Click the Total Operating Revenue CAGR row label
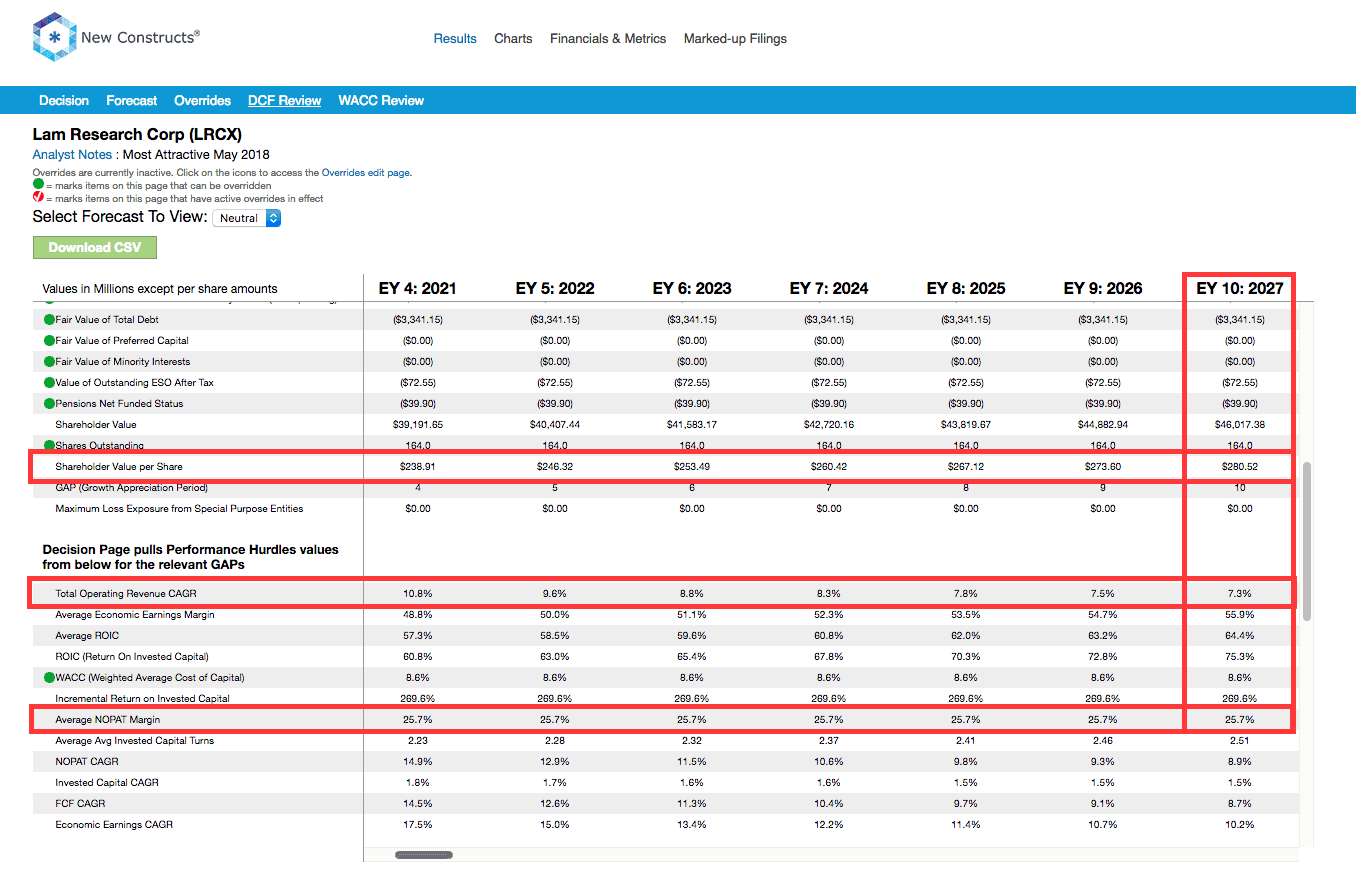 pyautogui.click(x=126, y=594)
